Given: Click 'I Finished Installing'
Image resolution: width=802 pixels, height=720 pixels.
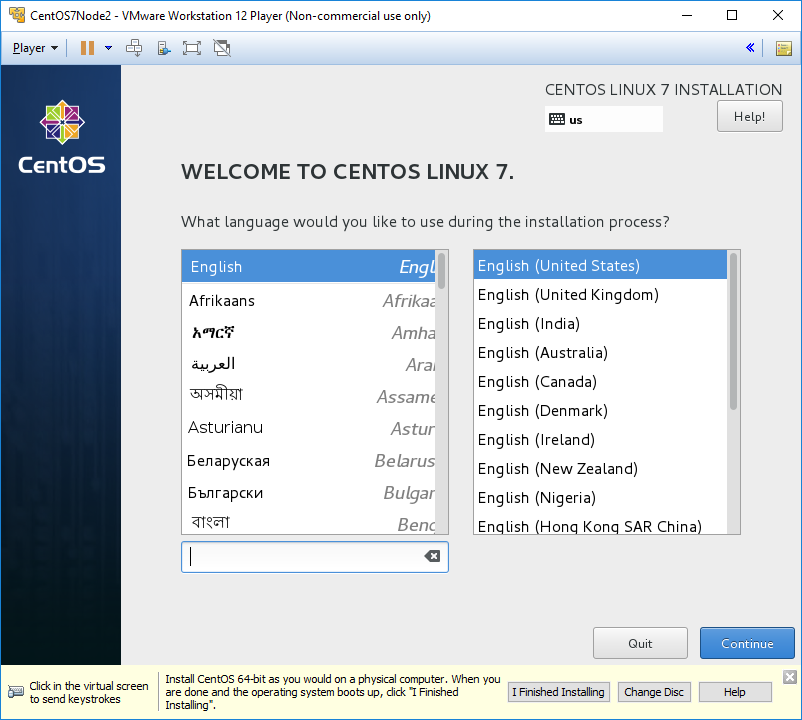Looking at the screenshot, I should click(558, 691).
